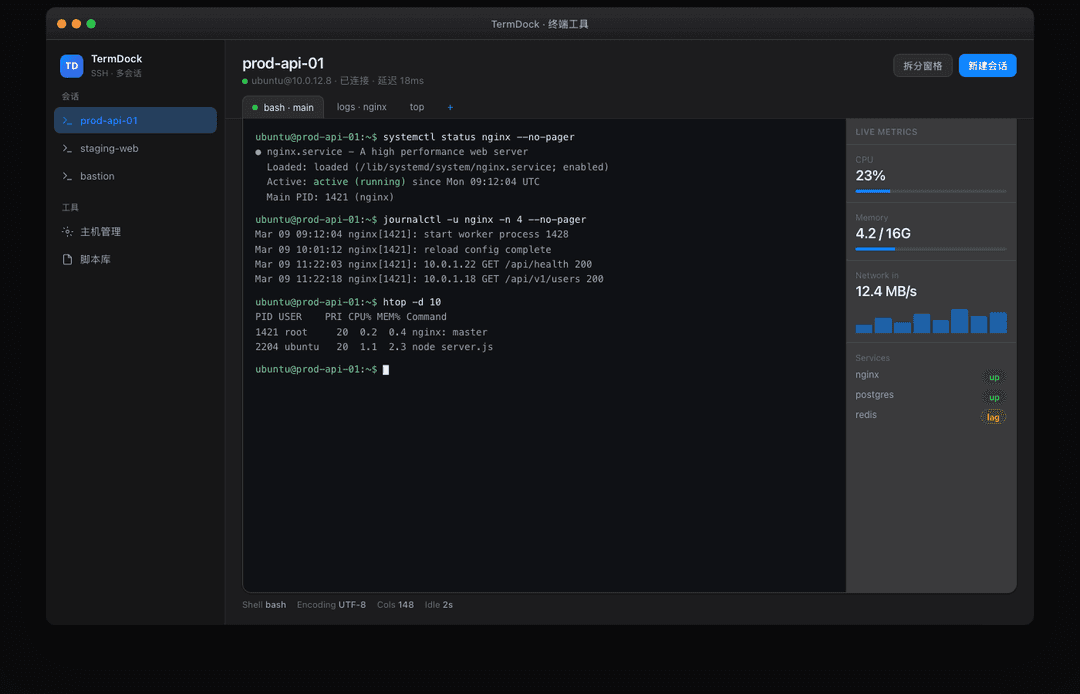This screenshot has width=1080, height=694.
Task: Click 'Shell bash' in status bar
Action: coord(264,605)
